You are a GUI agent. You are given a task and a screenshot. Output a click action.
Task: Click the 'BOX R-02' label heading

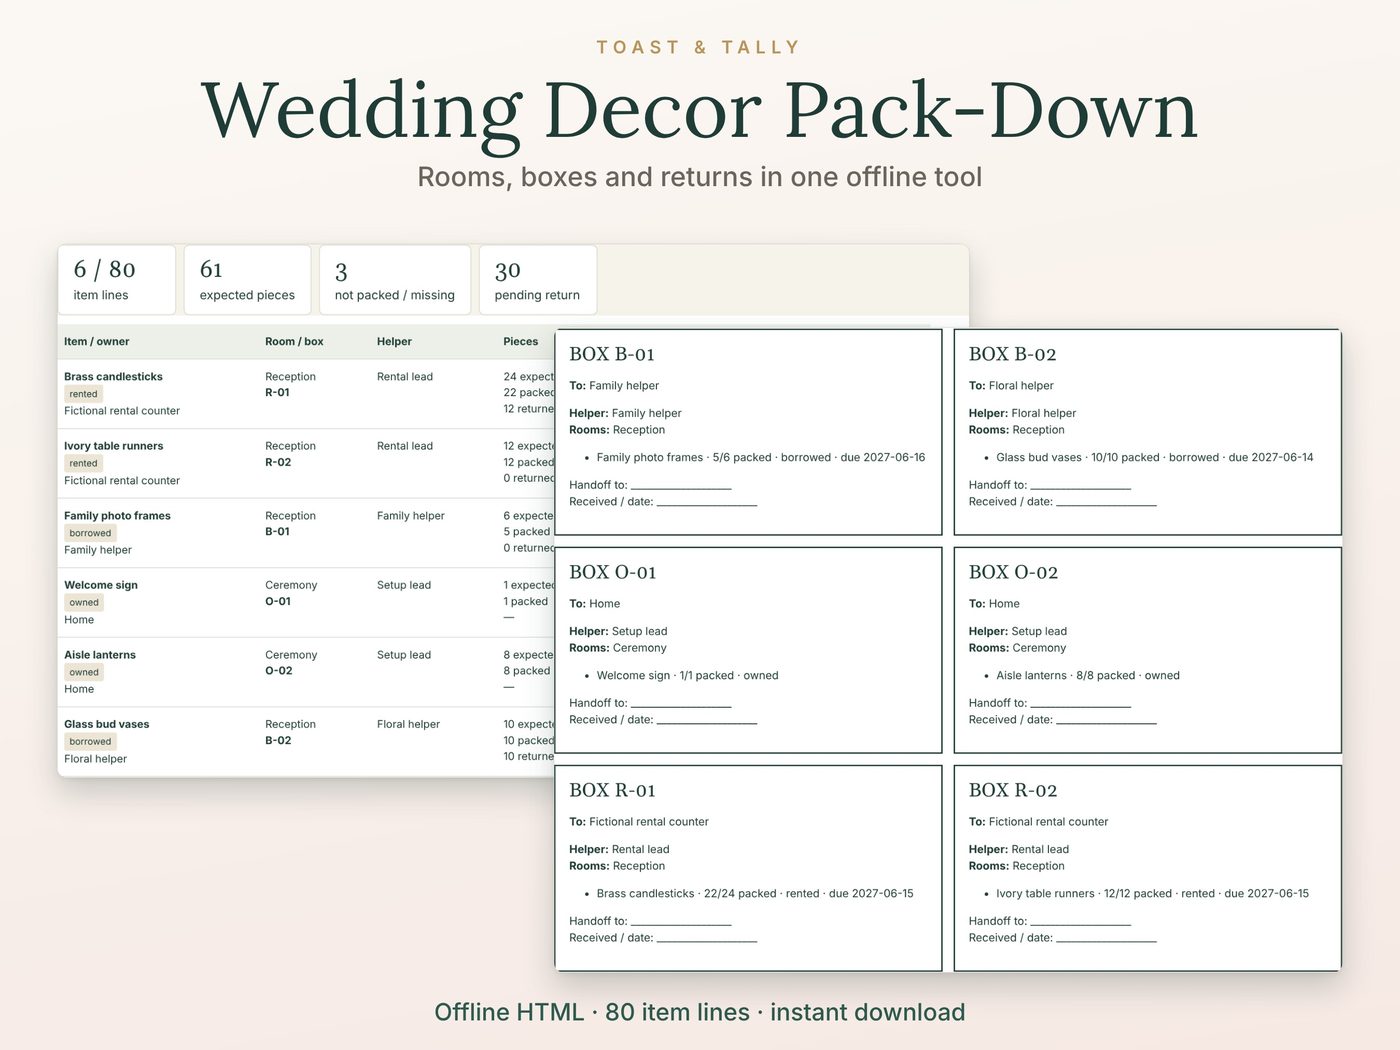tap(1013, 790)
